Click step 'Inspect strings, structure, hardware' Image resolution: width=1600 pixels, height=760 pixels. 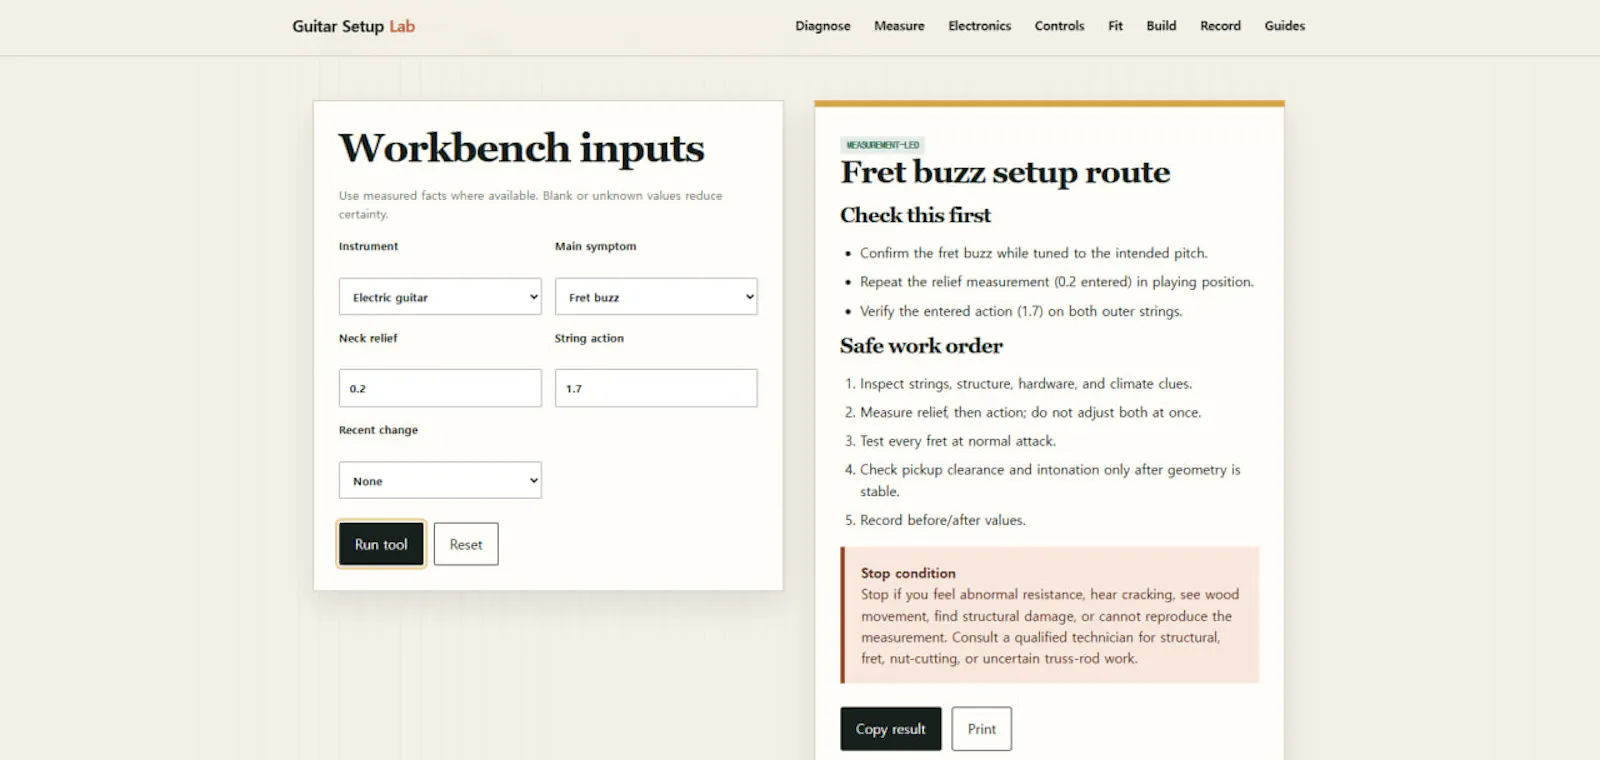click(x=1026, y=383)
